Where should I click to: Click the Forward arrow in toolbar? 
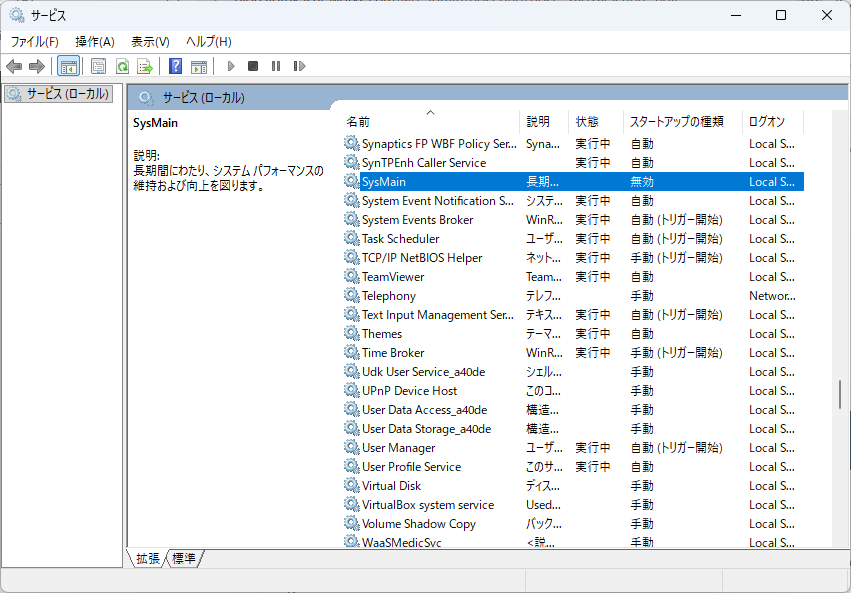(37, 67)
